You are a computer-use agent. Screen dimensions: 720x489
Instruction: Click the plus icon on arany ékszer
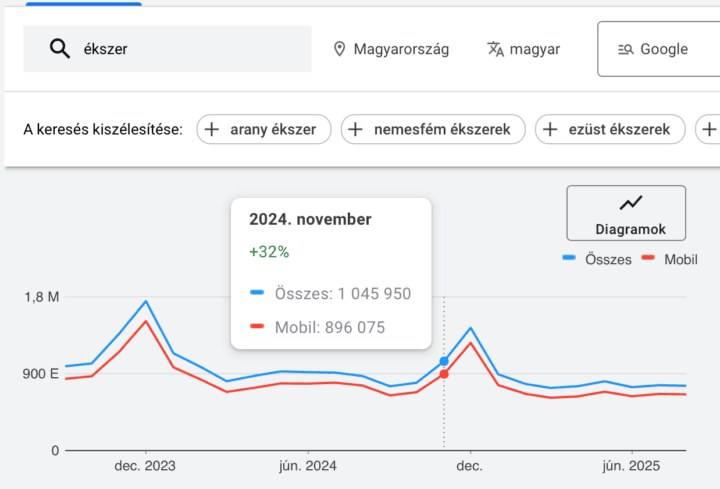click(x=213, y=129)
